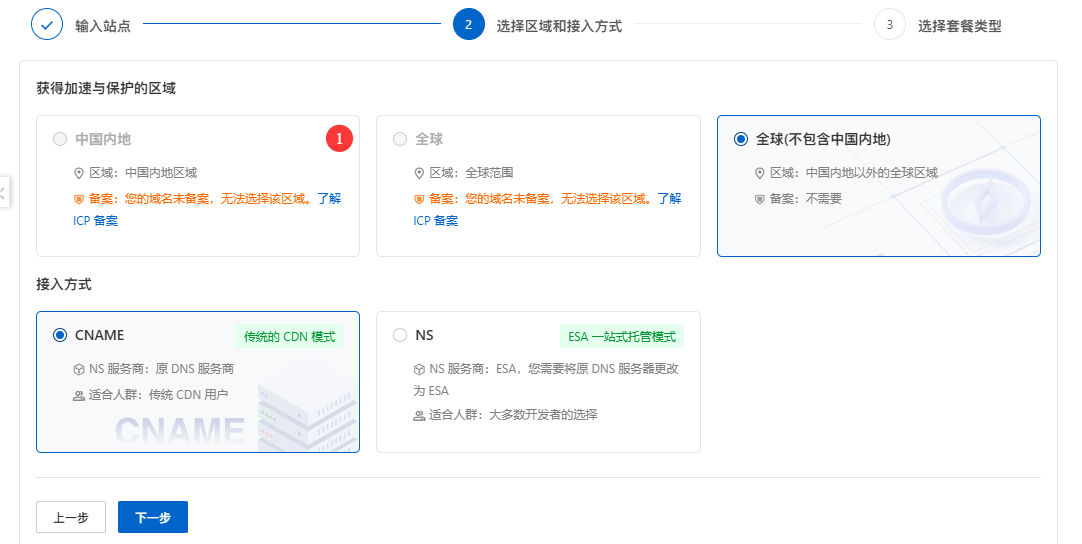Click the ESA 一站式托管模式 tag
Viewport: 1082px width, 544px height.
tap(621, 337)
